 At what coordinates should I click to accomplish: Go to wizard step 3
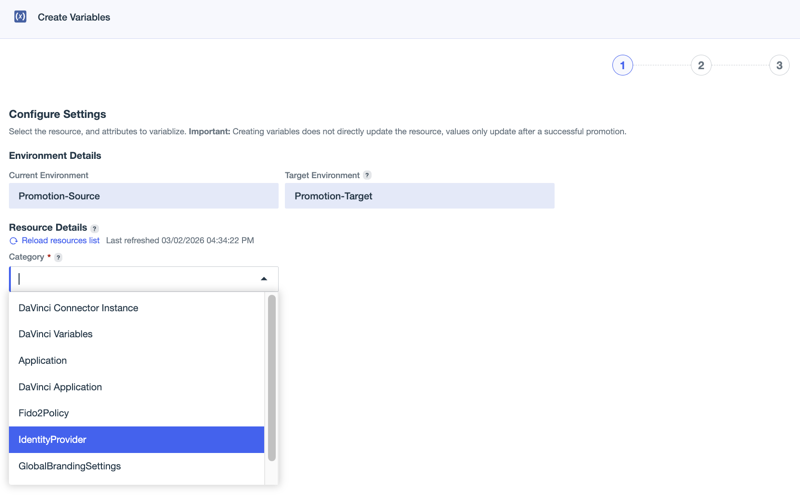779,65
